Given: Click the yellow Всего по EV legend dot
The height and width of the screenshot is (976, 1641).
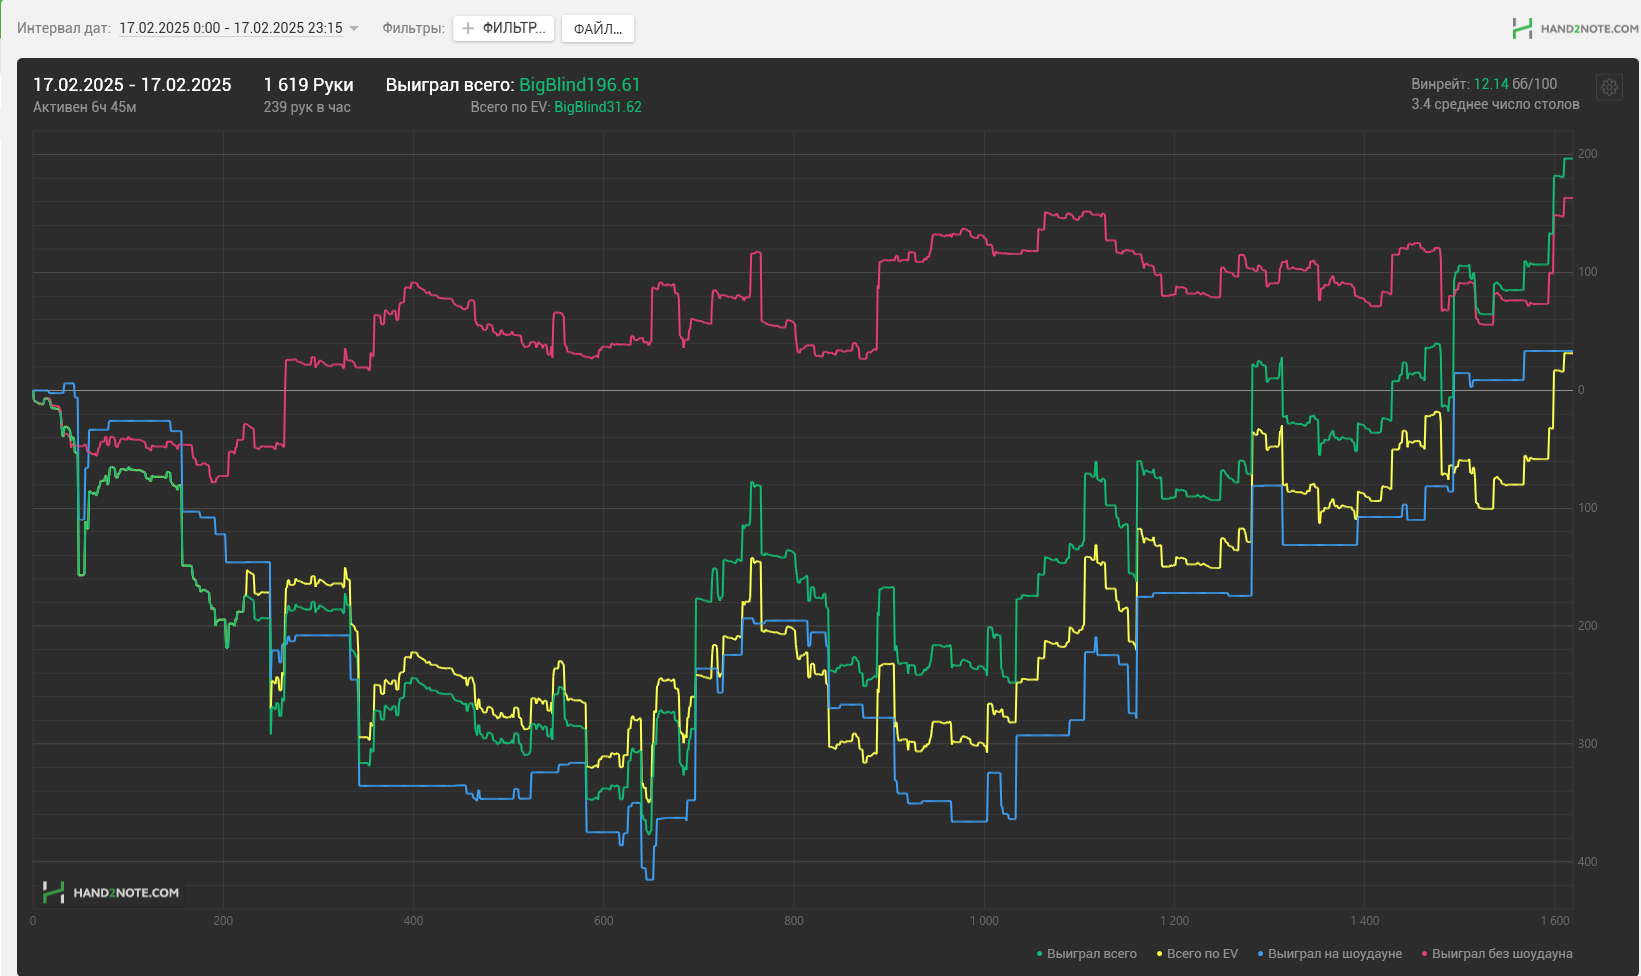Looking at the screenshot, I should coord(1160,954).
